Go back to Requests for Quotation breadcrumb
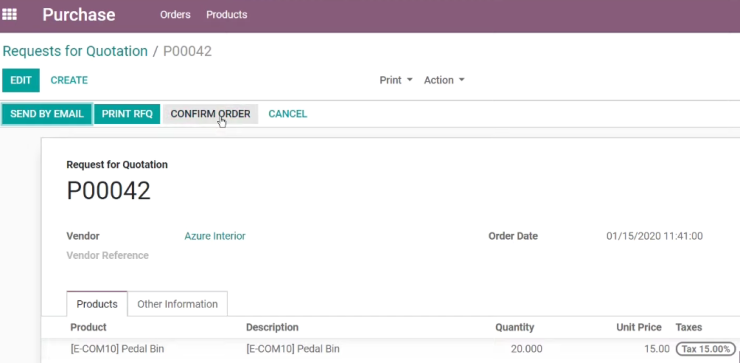Image resolution: width=740 pixels, height=363 pixels. [x=75, y=51]
